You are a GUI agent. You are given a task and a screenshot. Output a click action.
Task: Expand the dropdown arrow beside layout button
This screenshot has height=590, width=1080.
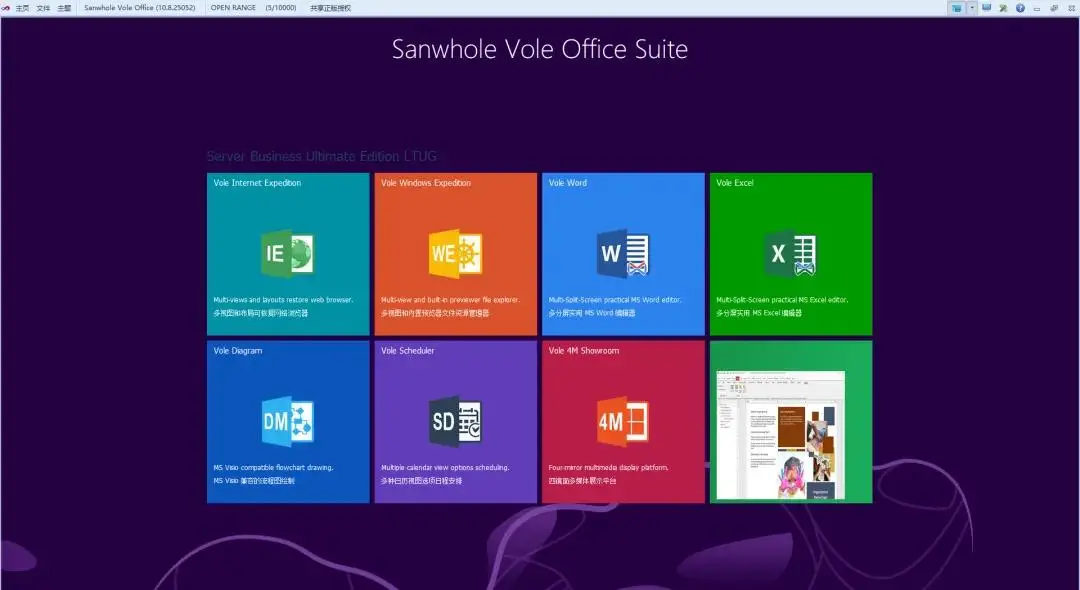point(972,8)
